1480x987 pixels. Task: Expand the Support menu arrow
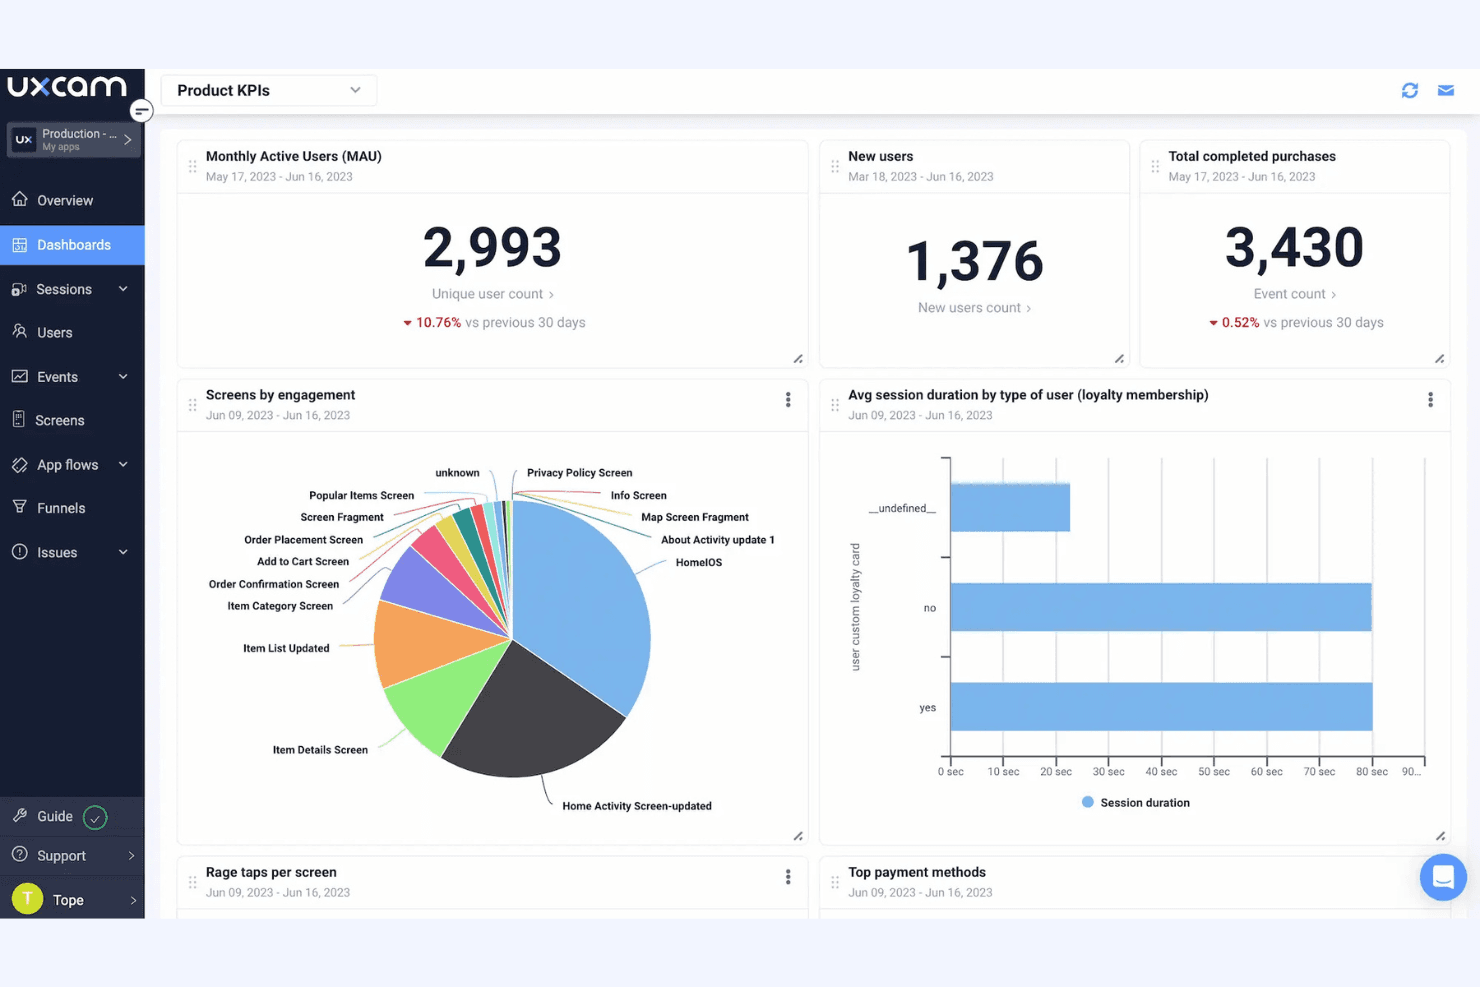point(132,856)
